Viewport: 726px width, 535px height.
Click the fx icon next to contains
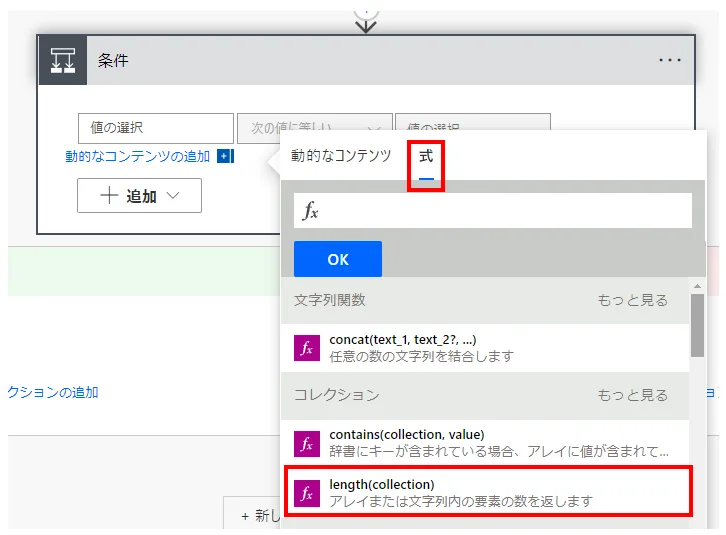coord(307,443)
